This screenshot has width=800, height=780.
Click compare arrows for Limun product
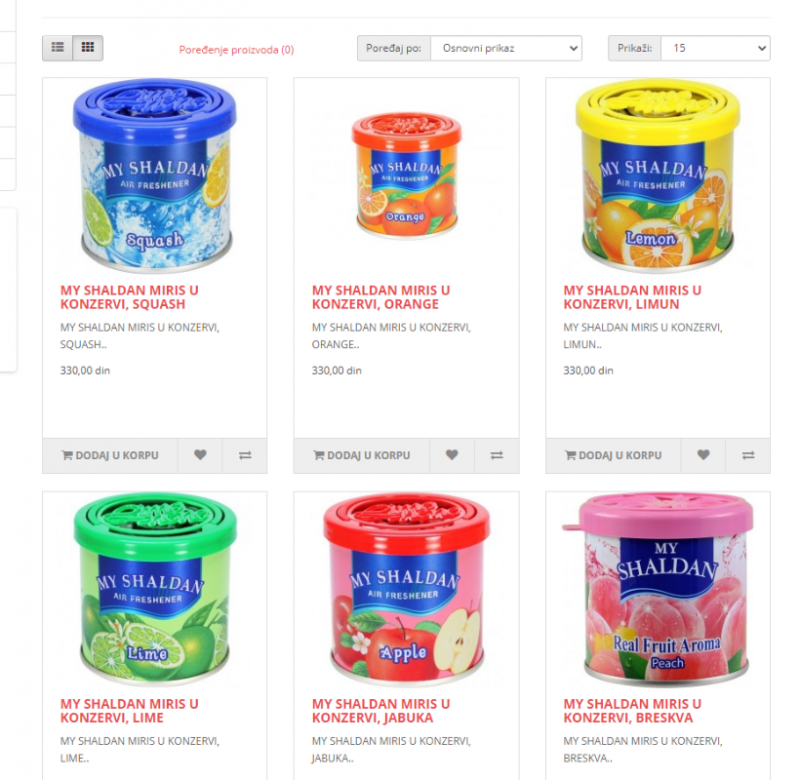pyautogui.click(x=748, y=455)
